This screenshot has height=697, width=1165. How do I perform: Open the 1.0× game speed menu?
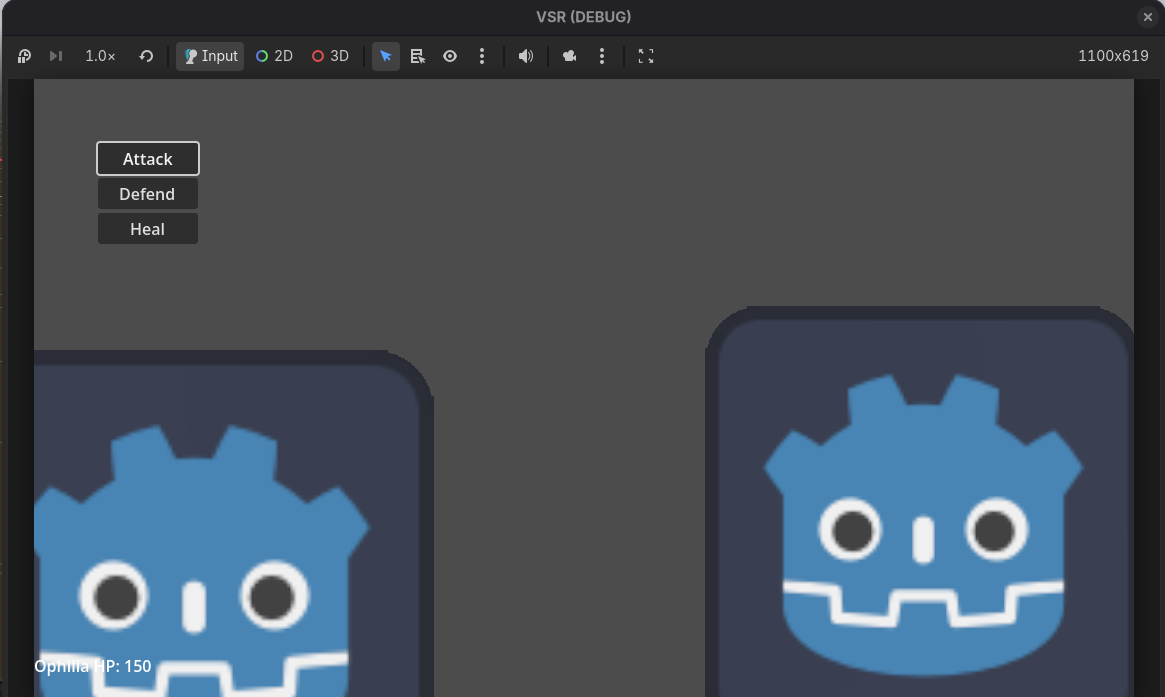click(100, 56)
